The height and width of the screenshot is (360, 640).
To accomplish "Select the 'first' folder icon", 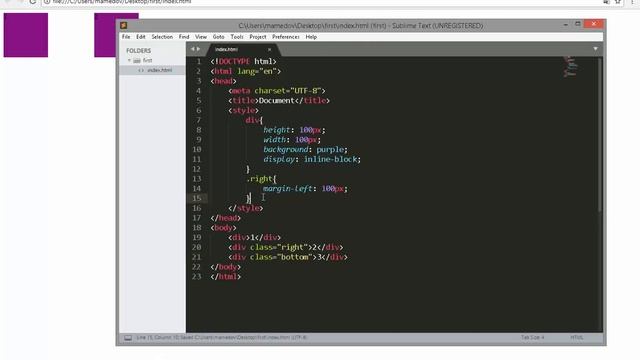I will click(137, 60).
